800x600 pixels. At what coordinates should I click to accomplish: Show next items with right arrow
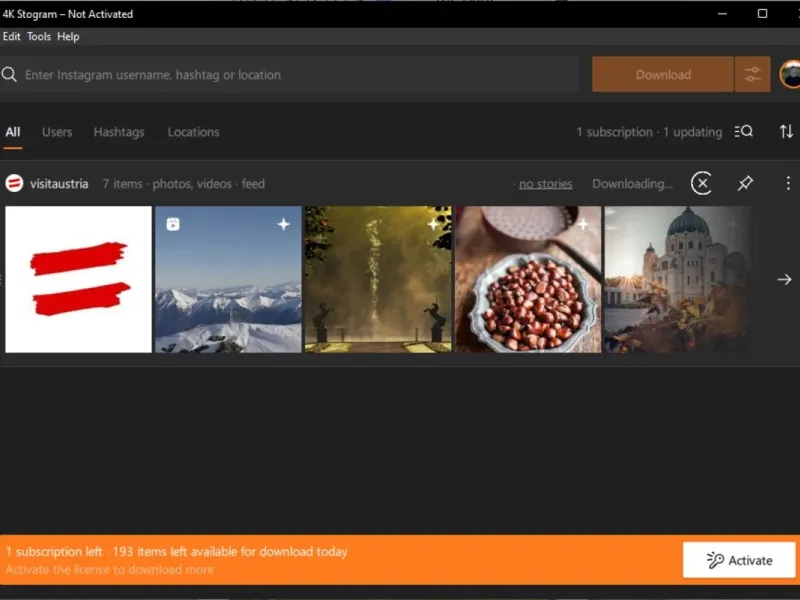[x=784, y=279]
